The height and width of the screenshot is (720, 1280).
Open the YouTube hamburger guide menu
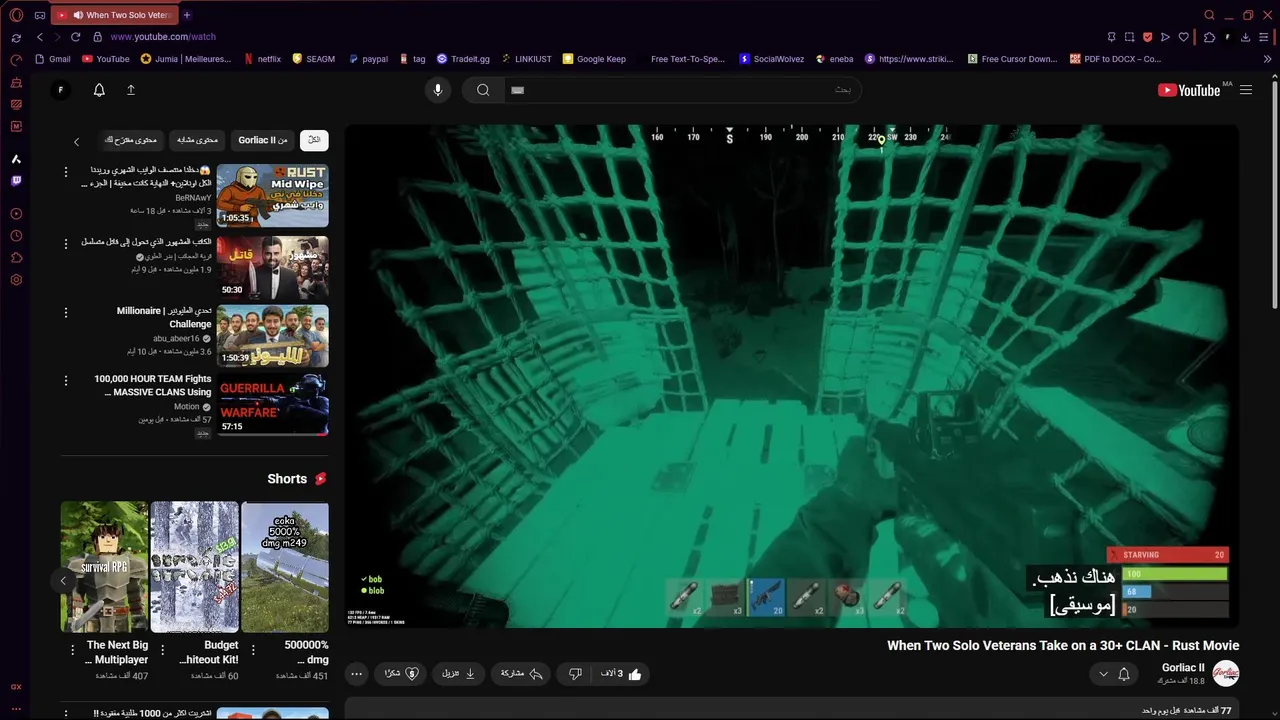[x=1246, y=90]
